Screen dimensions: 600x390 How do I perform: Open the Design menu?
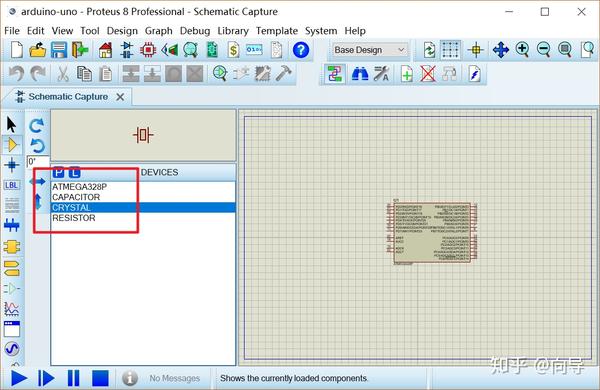pyautogui.click(x=122, y=31)
